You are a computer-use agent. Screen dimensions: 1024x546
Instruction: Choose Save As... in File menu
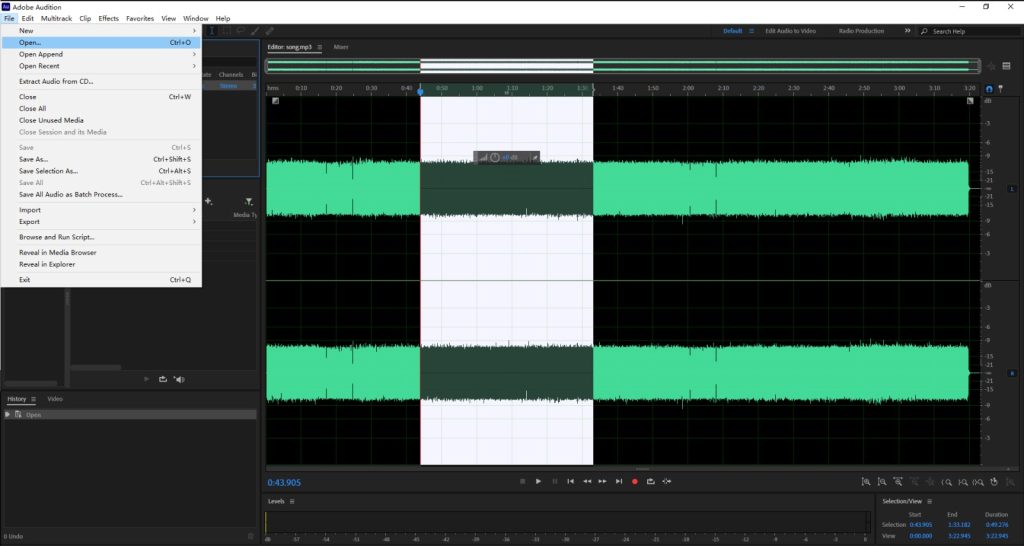[101, 159]
